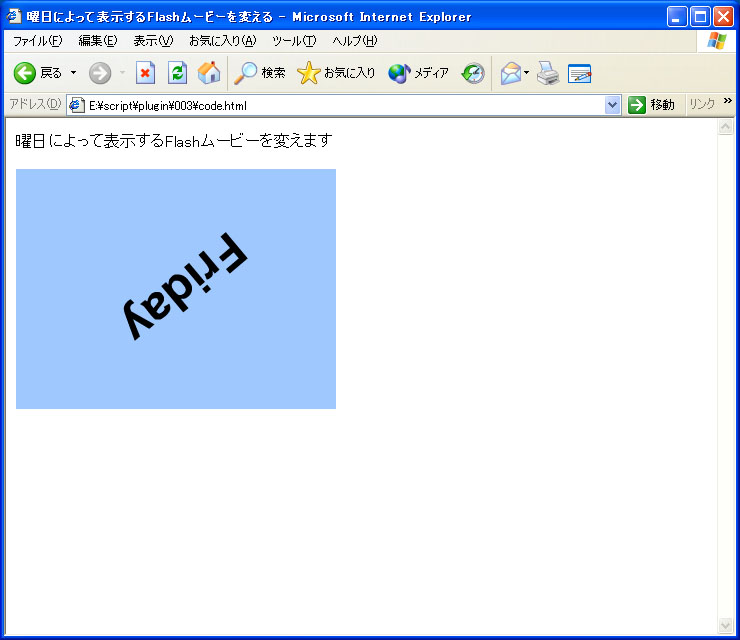Screen dimensions: 740x640
Task: Click the scrollbar up arrow
Action: click(x=725, y=126)
